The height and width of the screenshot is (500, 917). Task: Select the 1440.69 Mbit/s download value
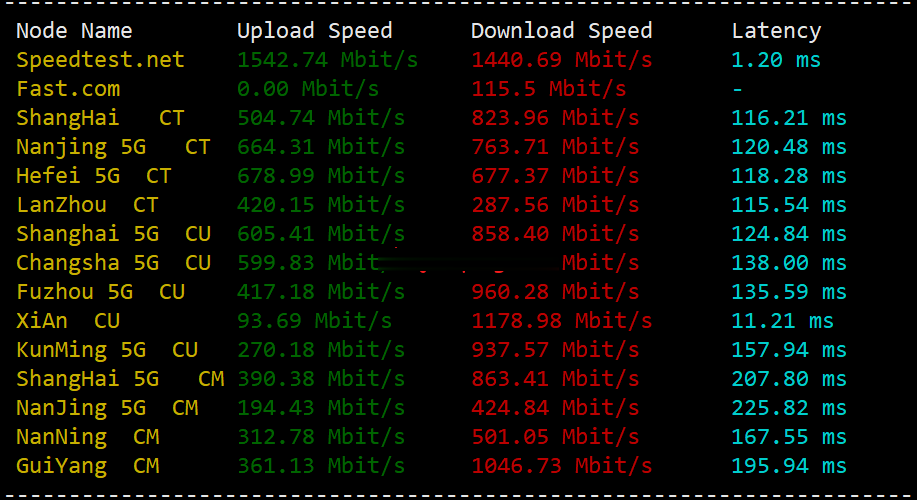click(561, 60)
